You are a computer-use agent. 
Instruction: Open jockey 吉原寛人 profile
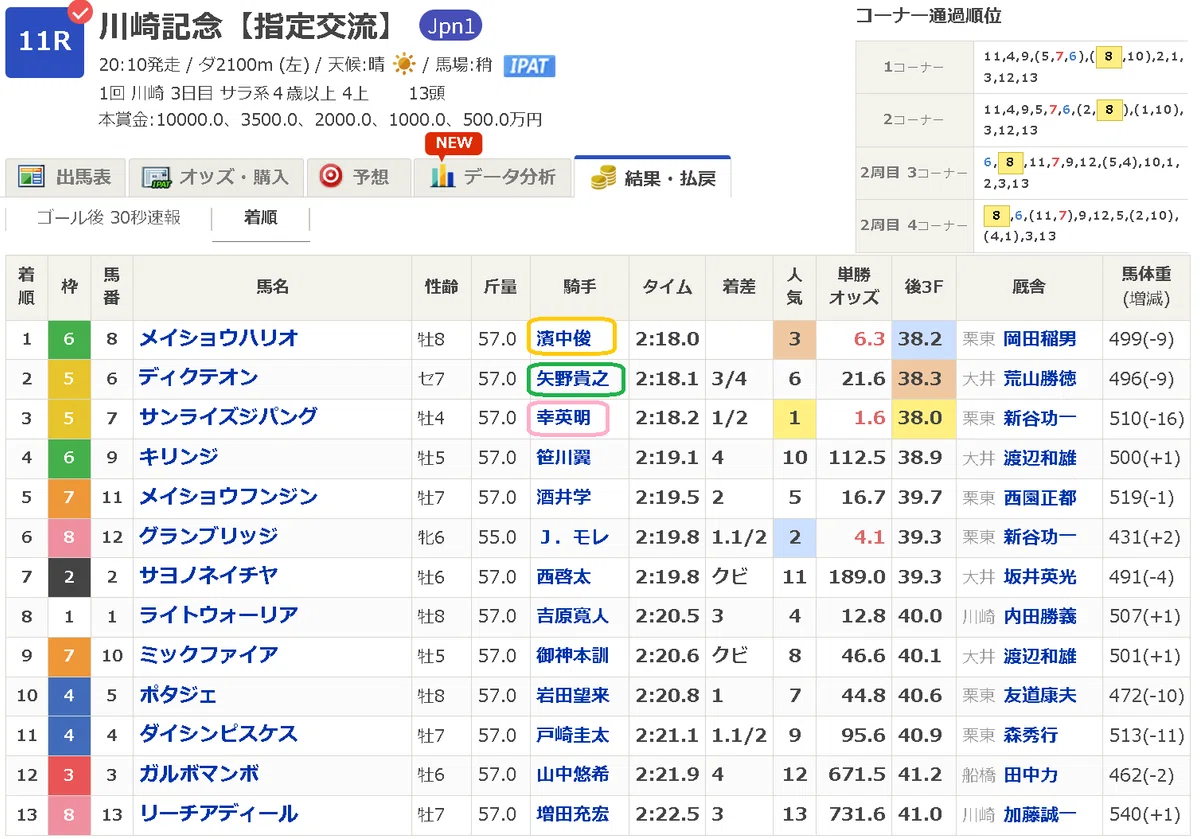tap(573, 617)
